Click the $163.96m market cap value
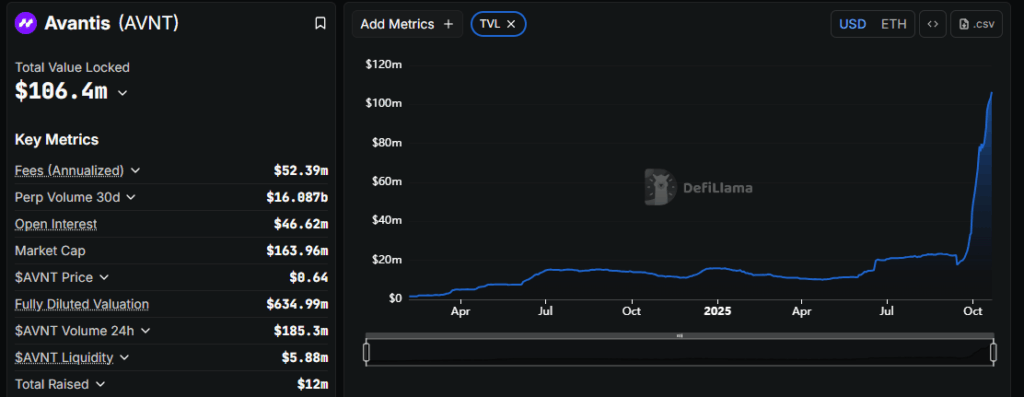The width and height of the screenshot is (1024, 397). coord(297,251)
